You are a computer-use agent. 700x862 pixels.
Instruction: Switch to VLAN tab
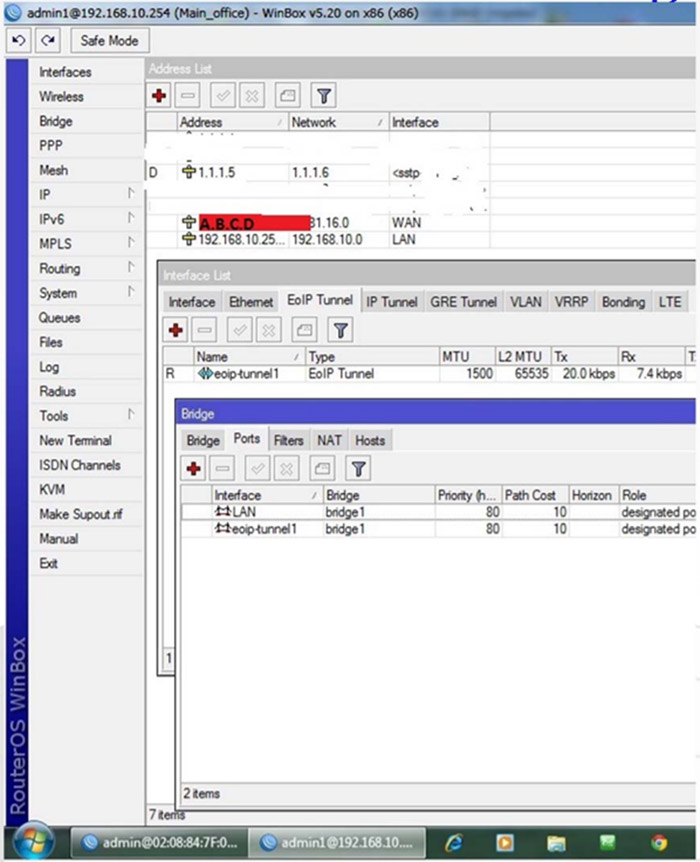click(x=526, y=302)
